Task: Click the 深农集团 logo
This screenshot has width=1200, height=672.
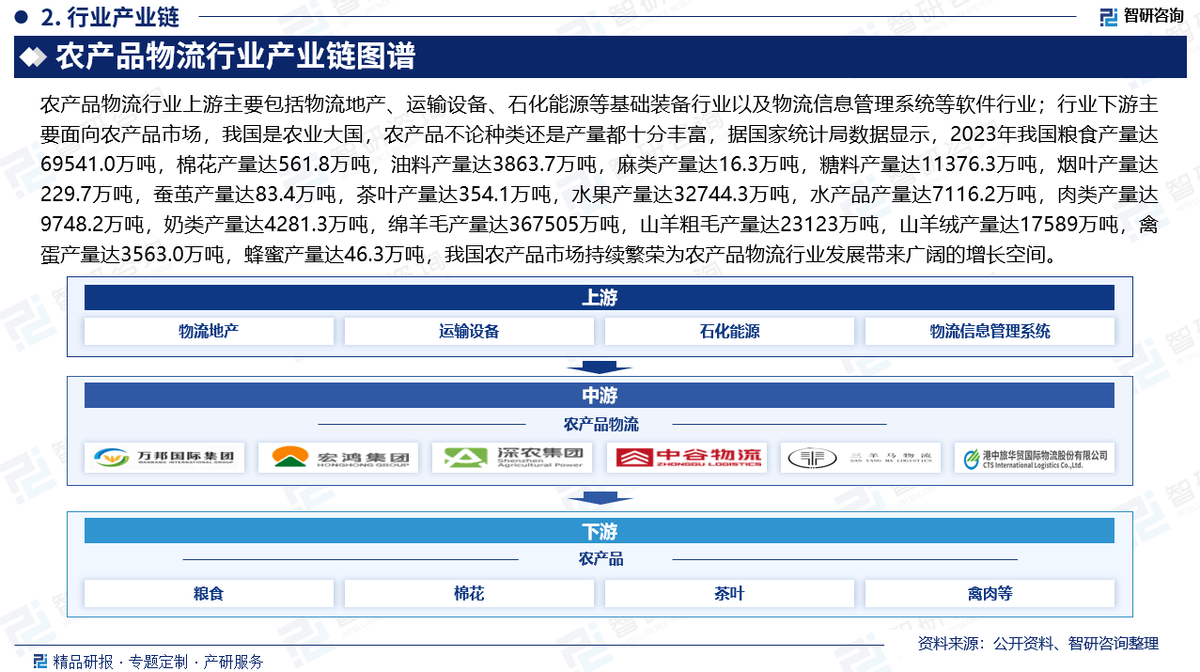Action: click(x=512, y=458)
